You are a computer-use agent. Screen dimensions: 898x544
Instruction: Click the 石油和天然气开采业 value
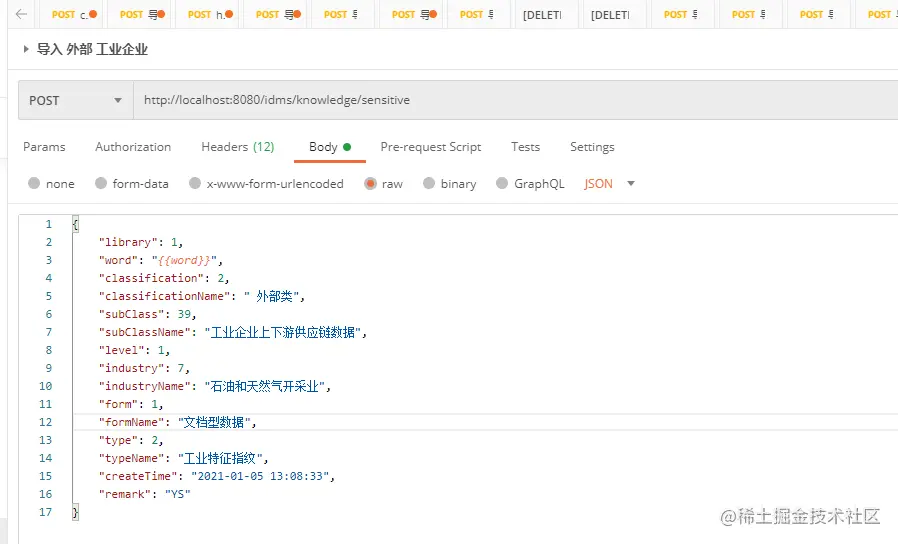(x=265, y=386)
